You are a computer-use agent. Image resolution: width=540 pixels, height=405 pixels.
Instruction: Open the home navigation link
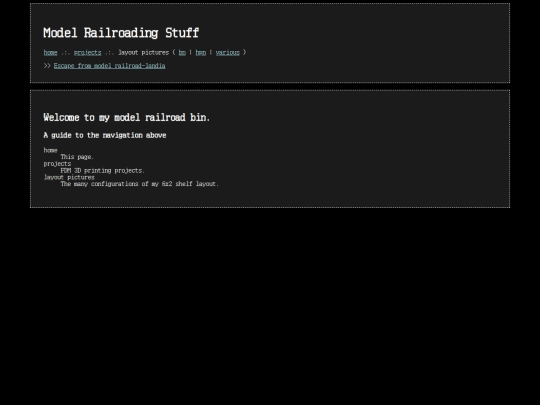click(x=50, y=52)
